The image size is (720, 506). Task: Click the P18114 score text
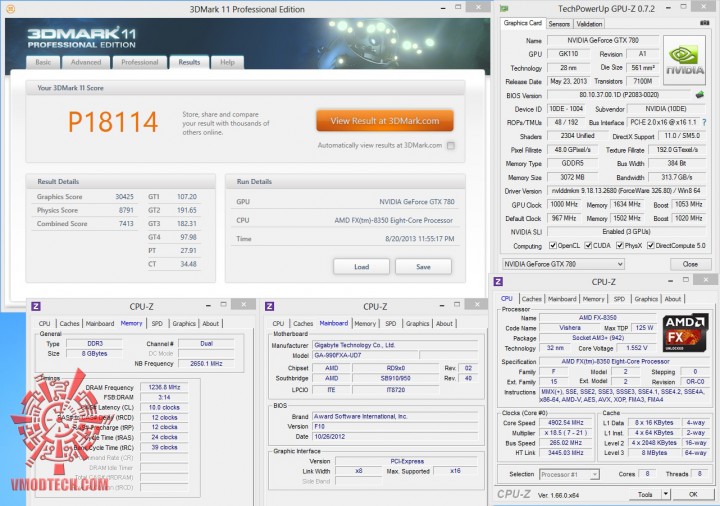pos(113,122)
